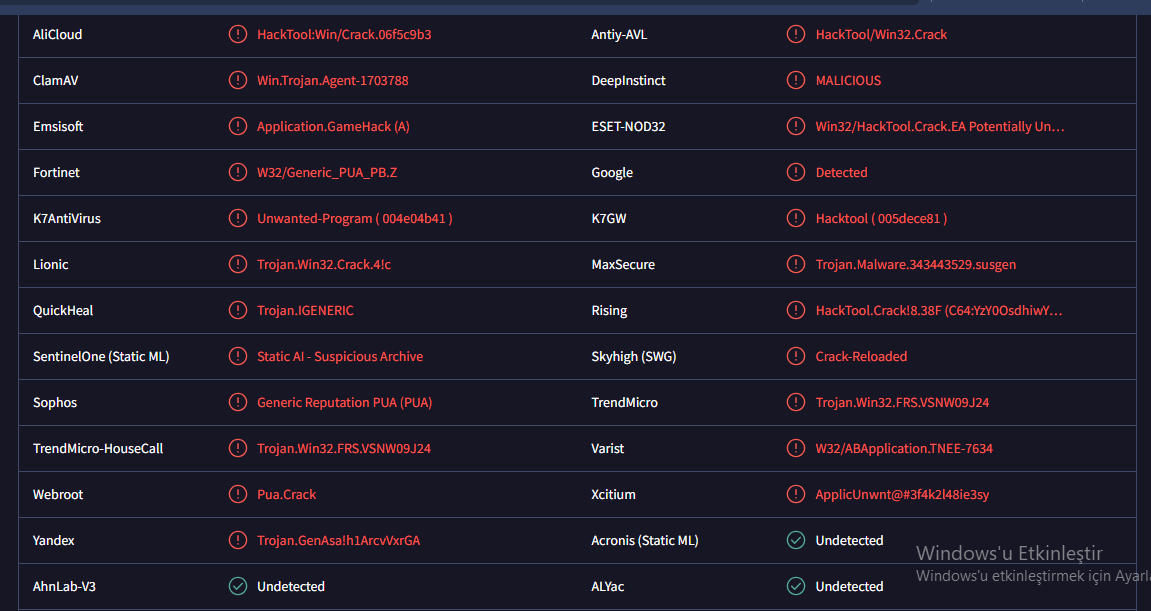This screenshot has width=1151, height=611.
Task: Click the warning icon in the QuickHeal row
Action: [238, 310]
